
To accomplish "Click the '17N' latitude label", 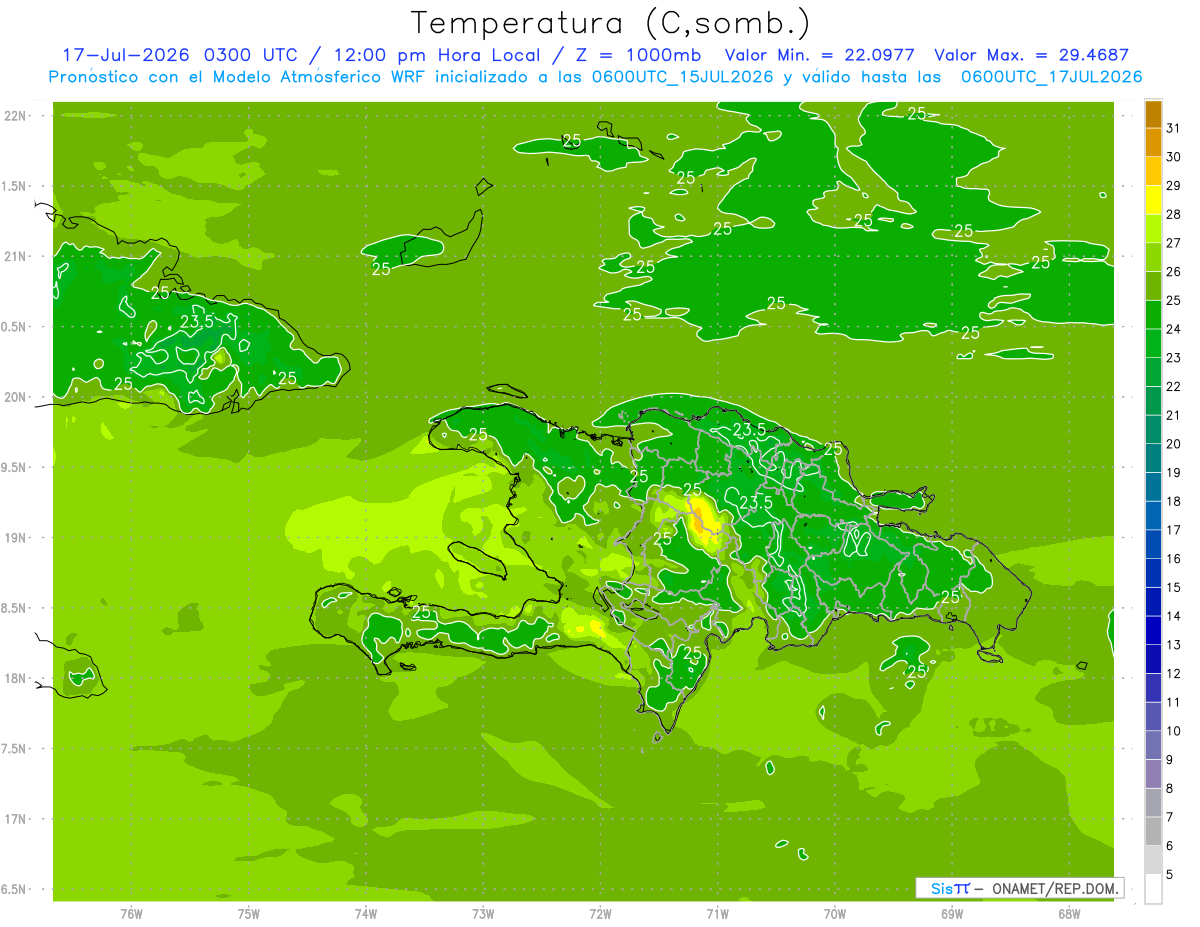I will tap(14, 819).
